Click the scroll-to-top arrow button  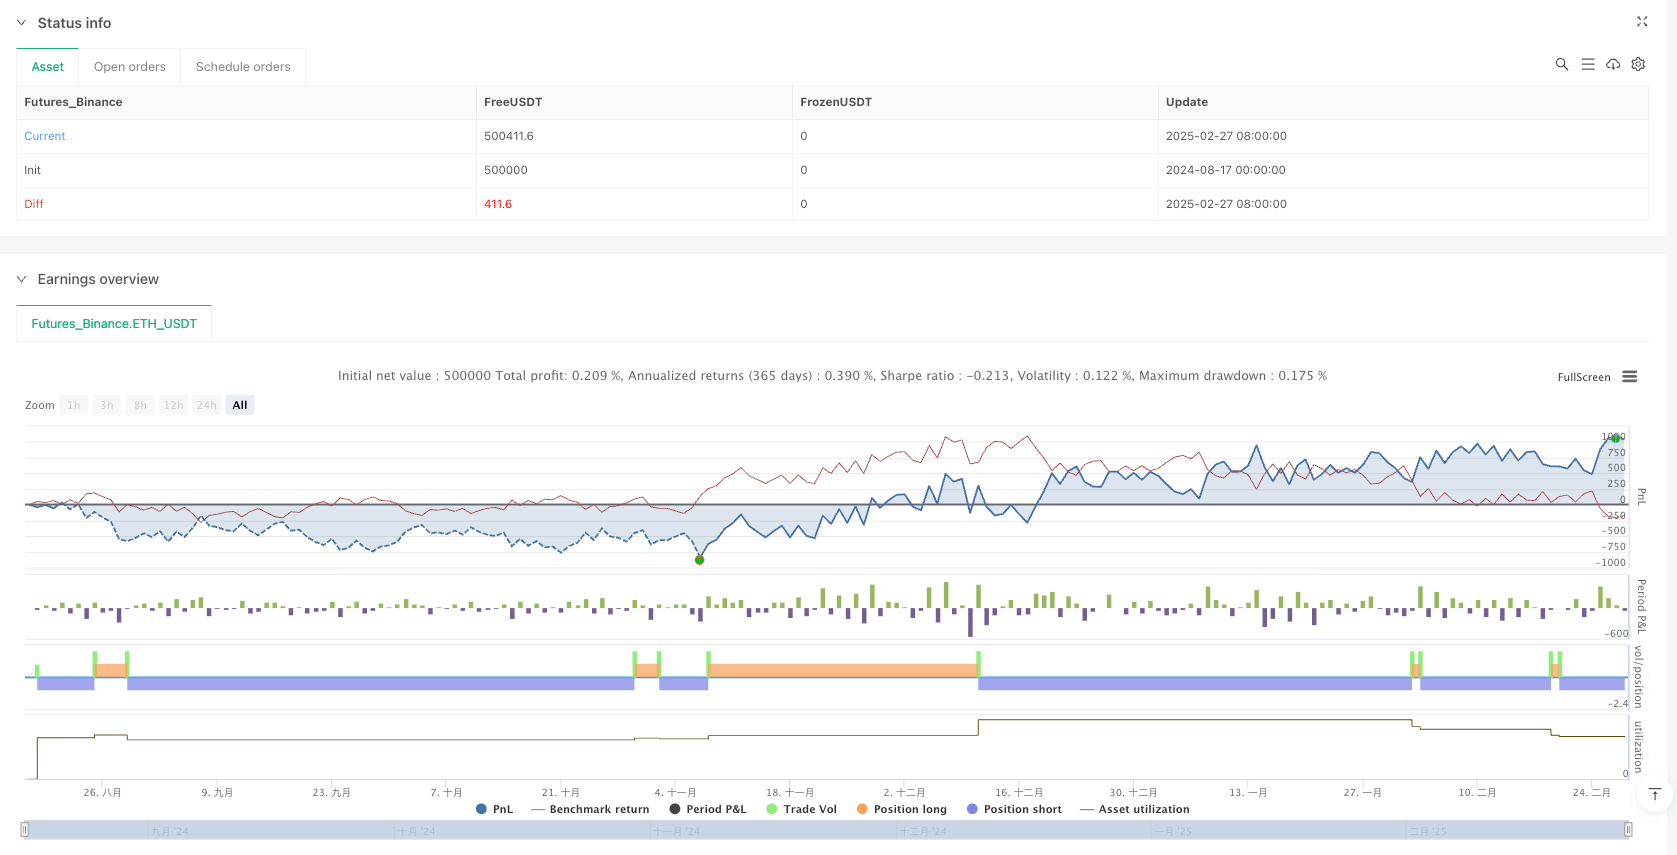1654,794
